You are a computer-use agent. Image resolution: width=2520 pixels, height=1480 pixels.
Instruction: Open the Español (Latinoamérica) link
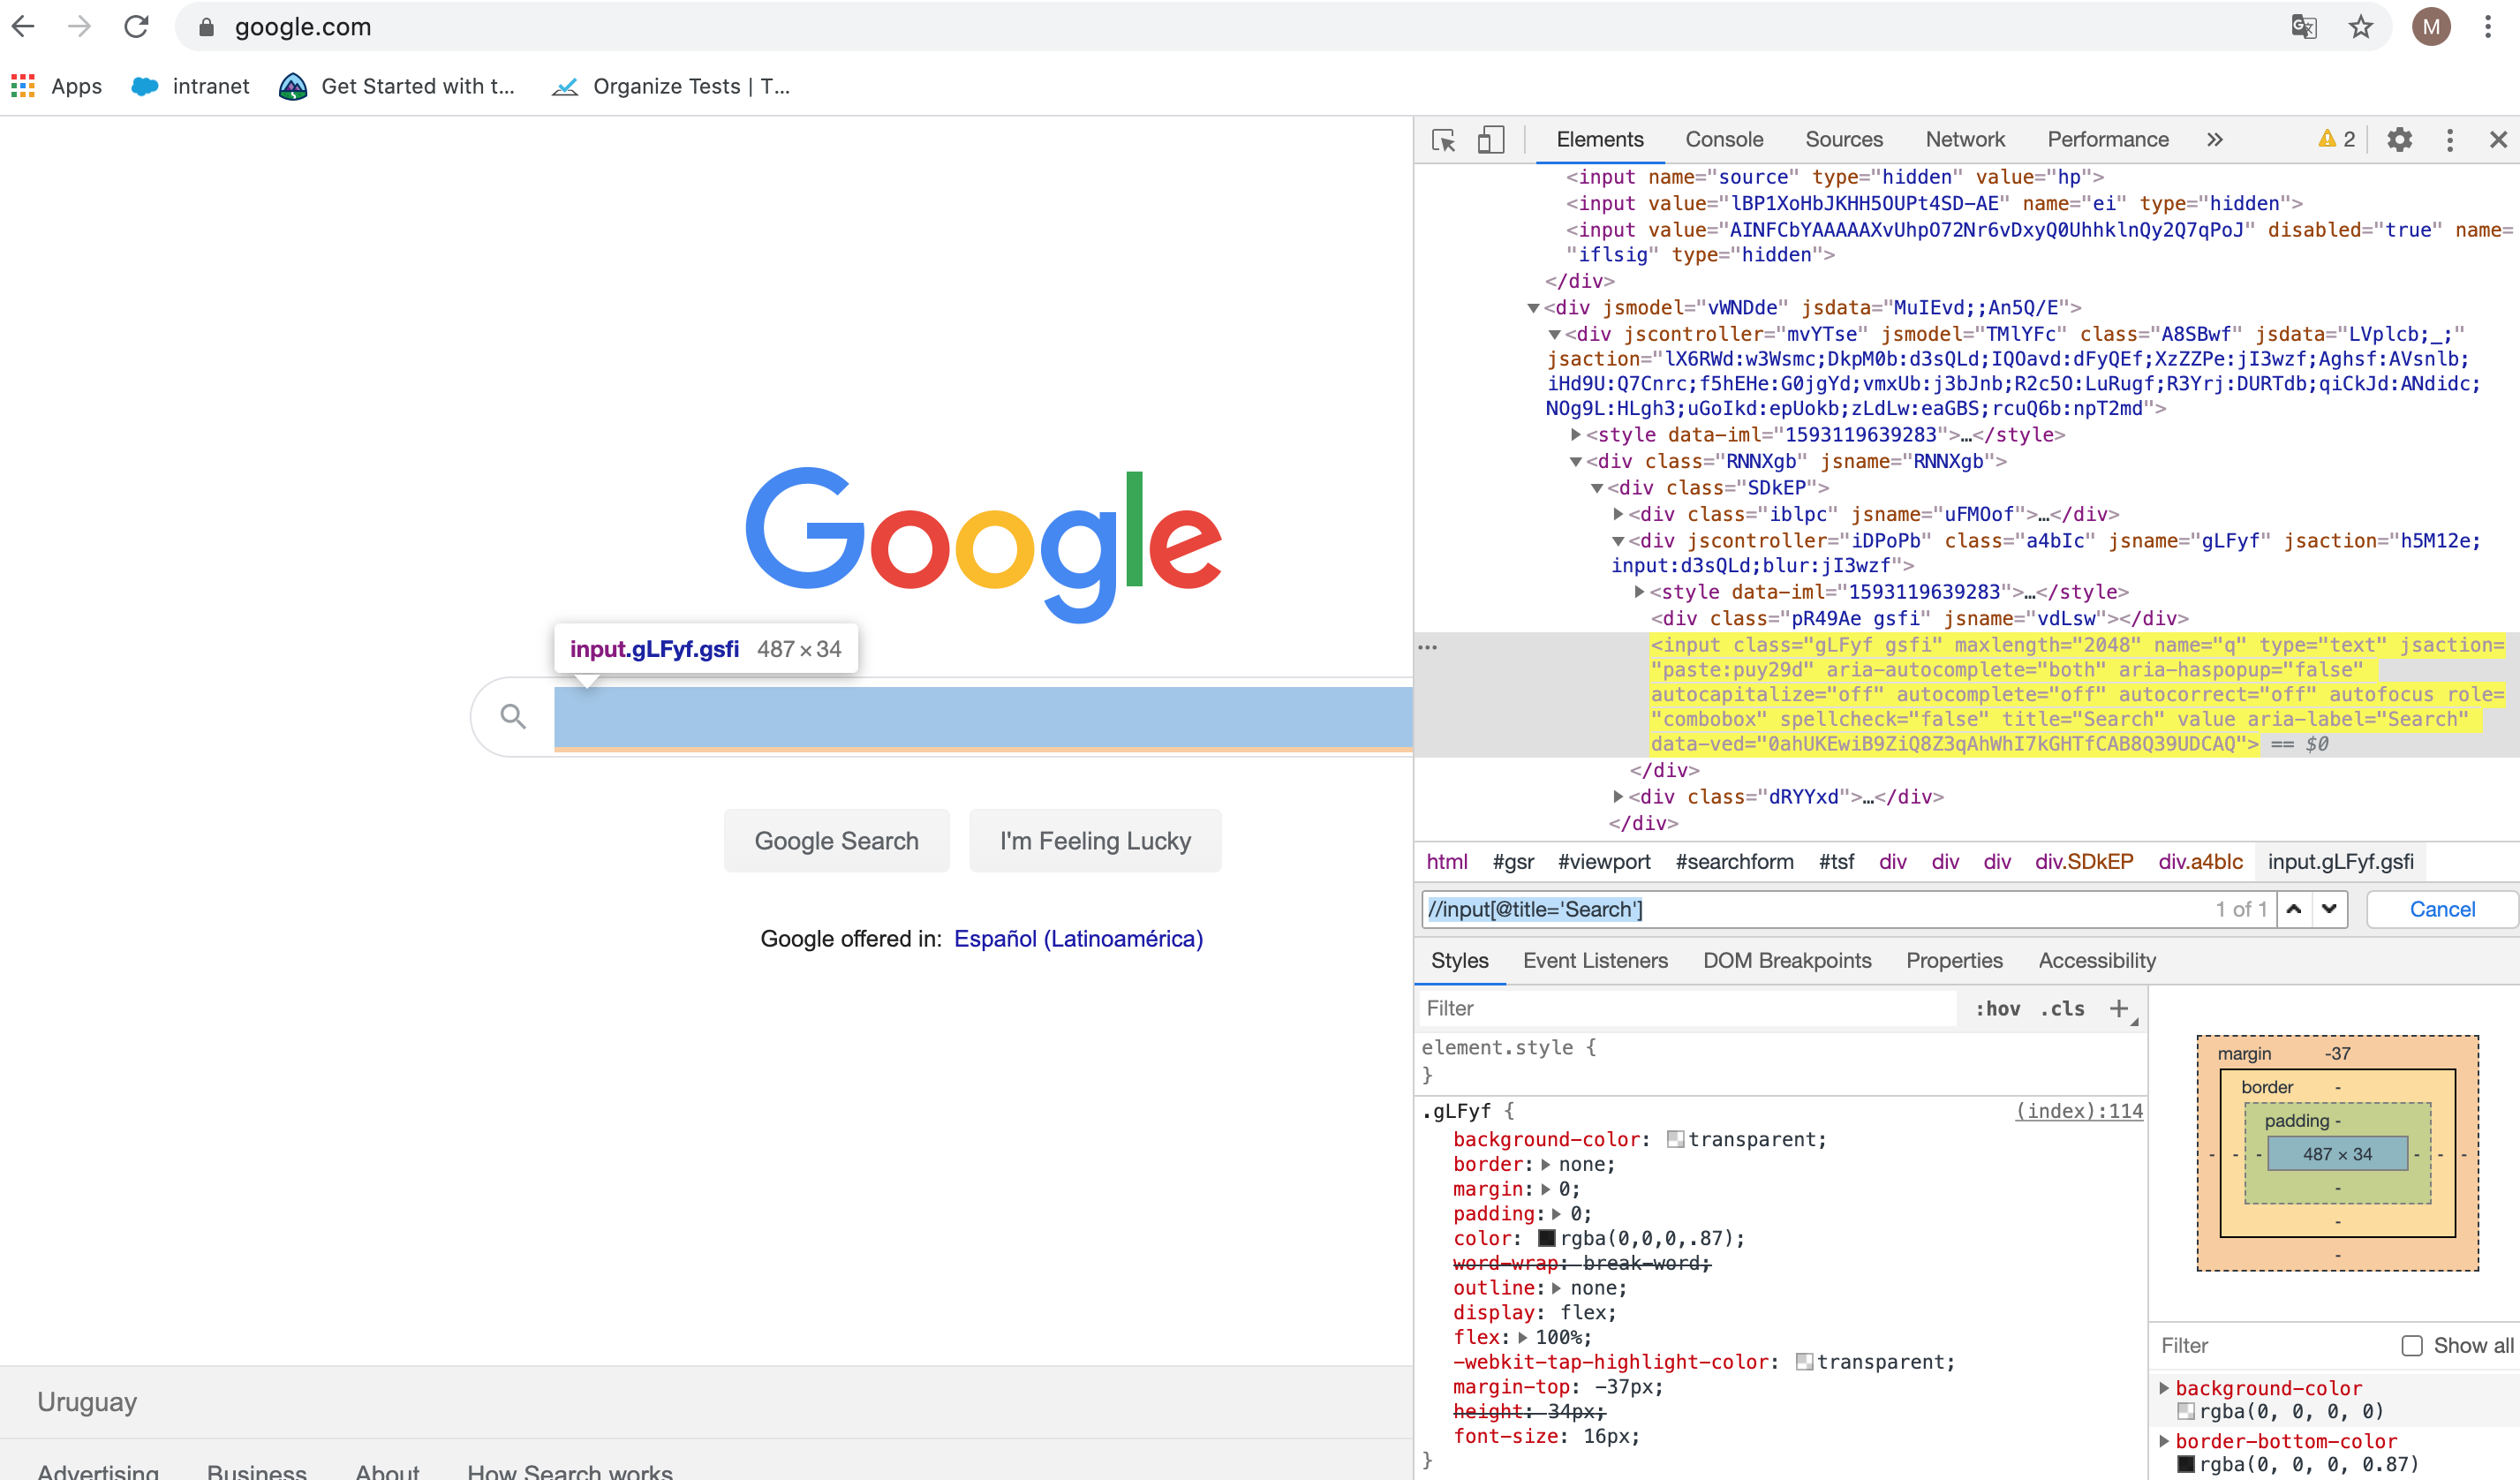(x=1078, y=939)
